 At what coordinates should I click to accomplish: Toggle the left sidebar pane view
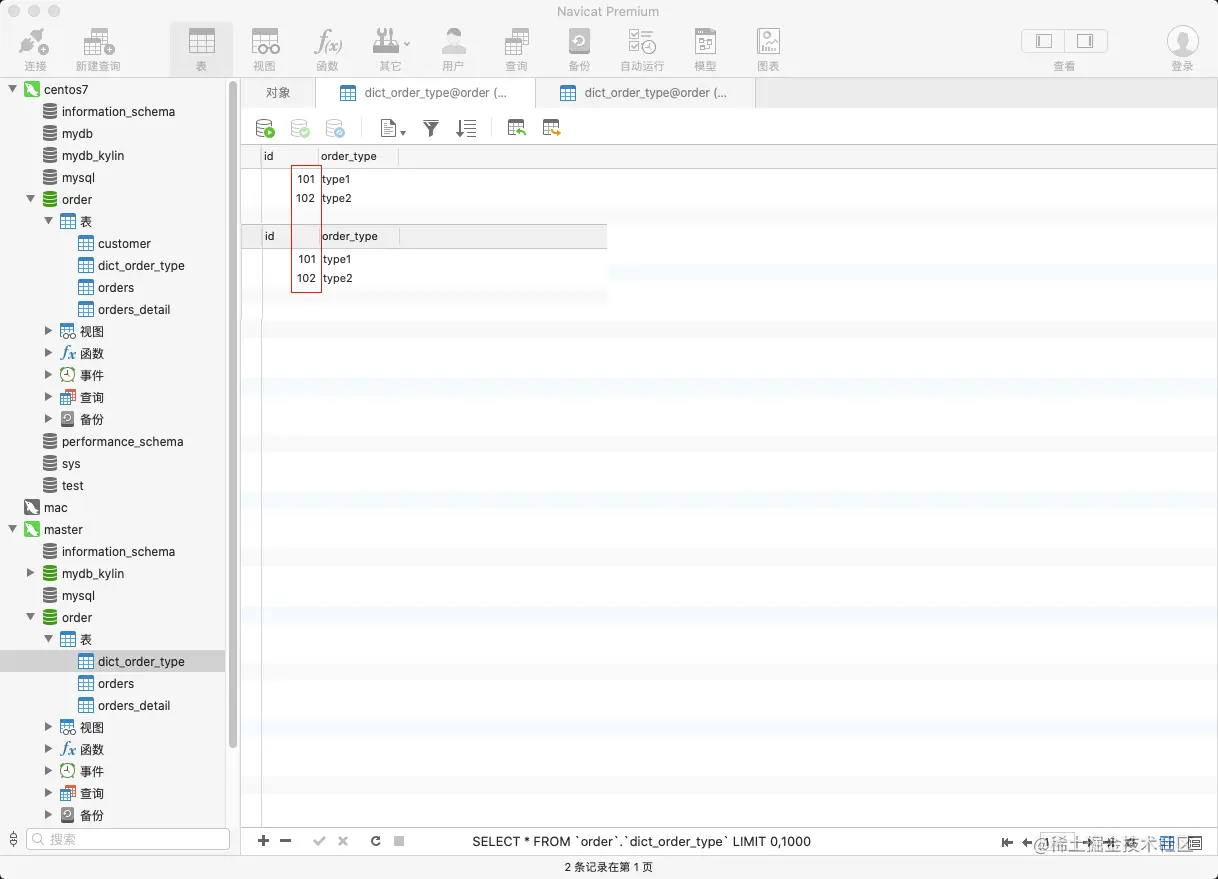(x=1043, y=41)
